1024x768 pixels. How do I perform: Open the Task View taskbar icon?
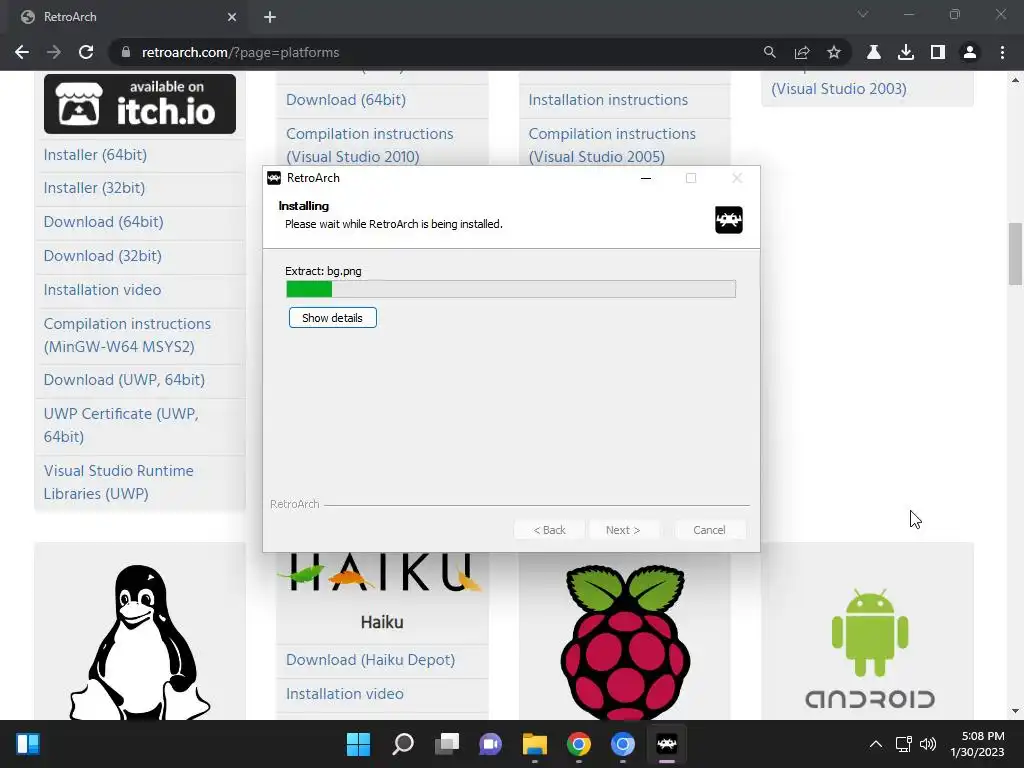coord(447,744)
